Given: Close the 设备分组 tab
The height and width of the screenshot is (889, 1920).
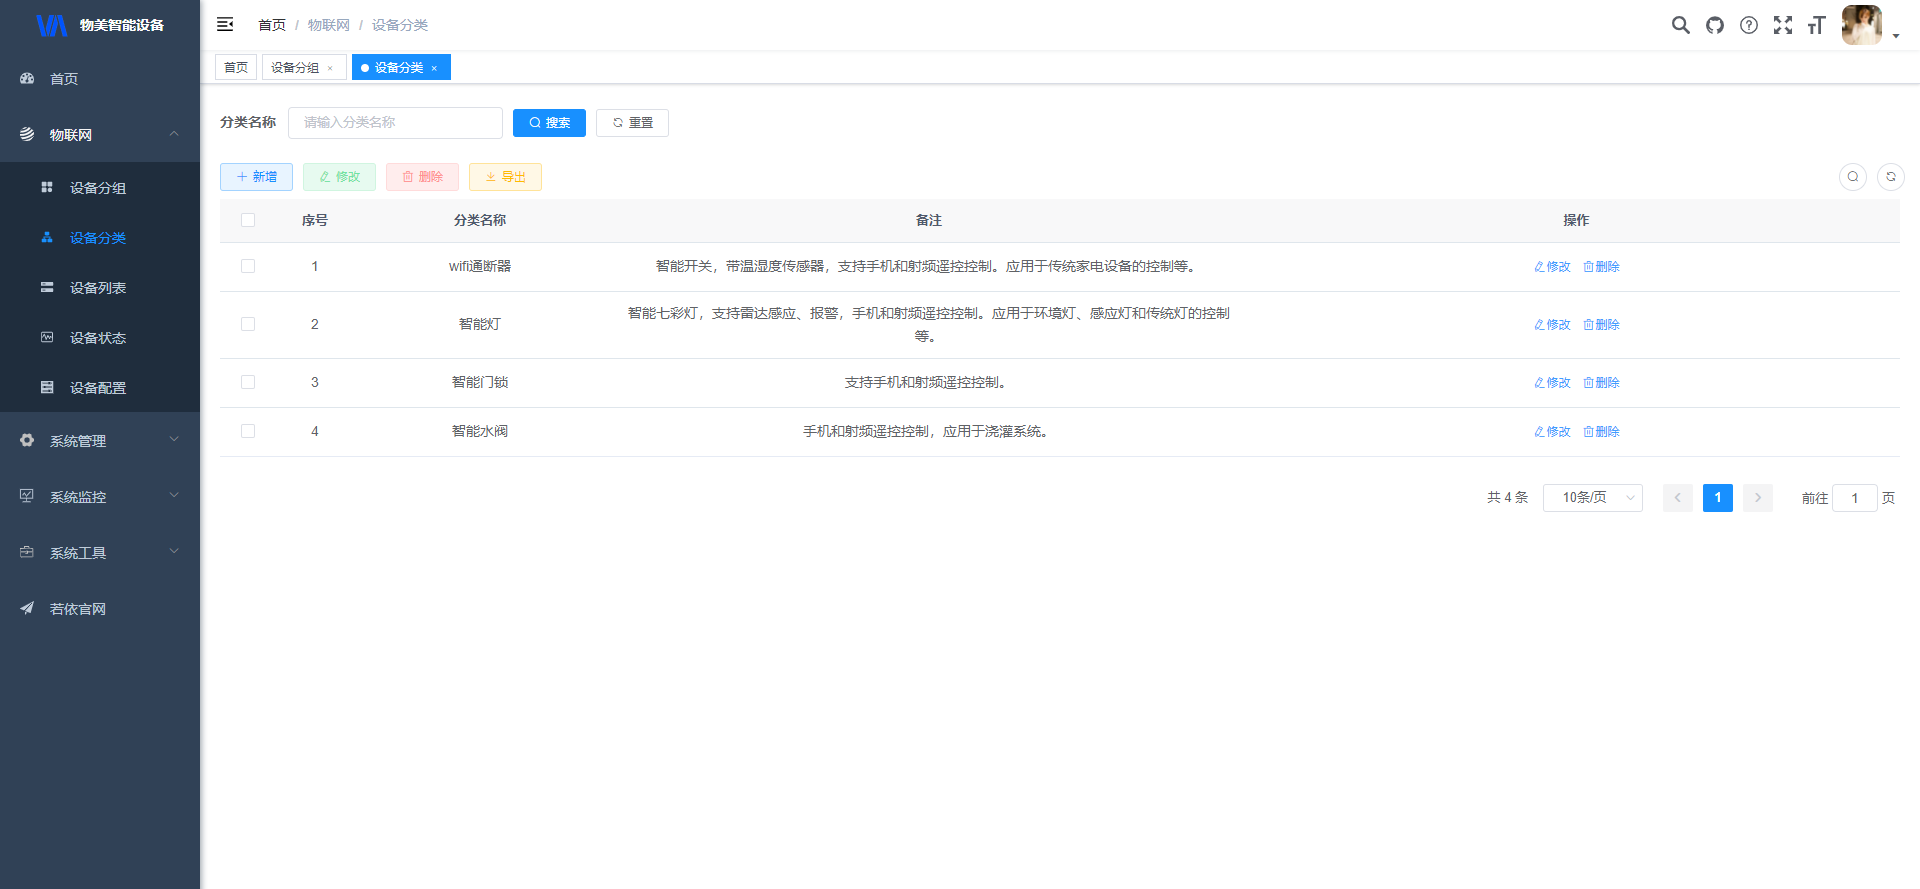Looking at the screenshot, I should [x=330, y=68].
